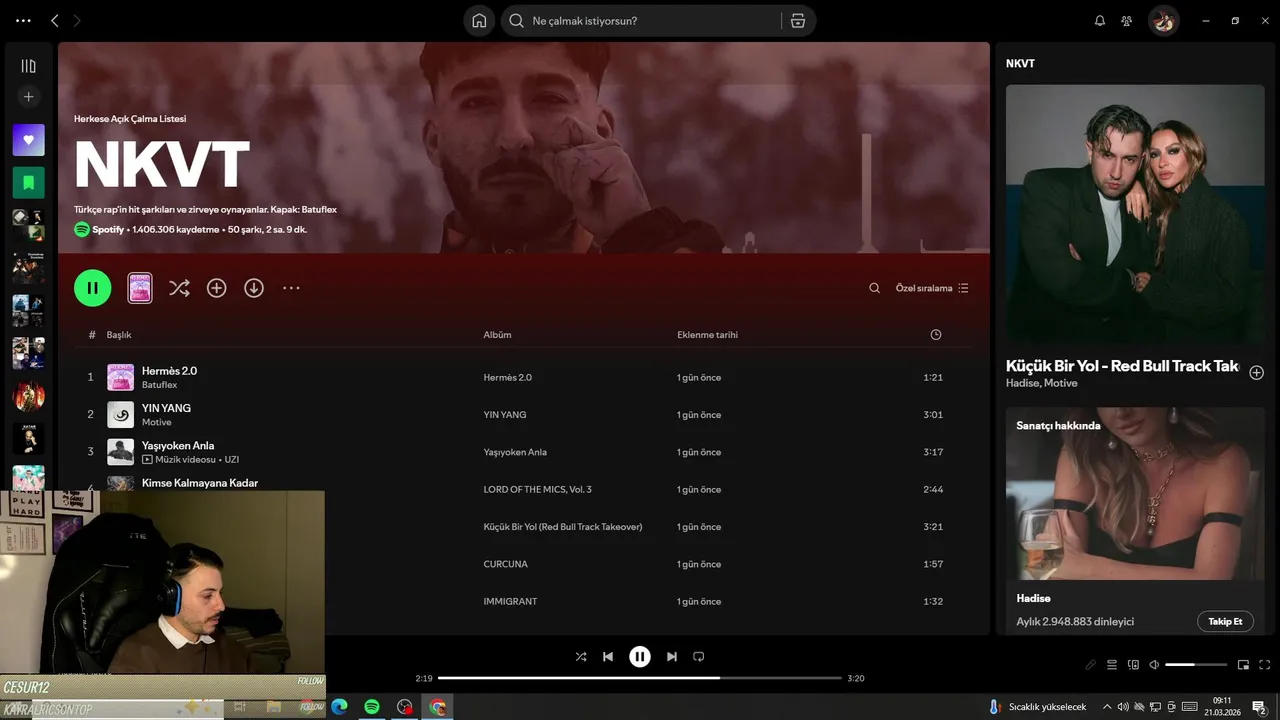Open album 'LORD OF THE MICS, Vol. 3'
Screen dimensions: 1280x720
click(x=537, y=490)
